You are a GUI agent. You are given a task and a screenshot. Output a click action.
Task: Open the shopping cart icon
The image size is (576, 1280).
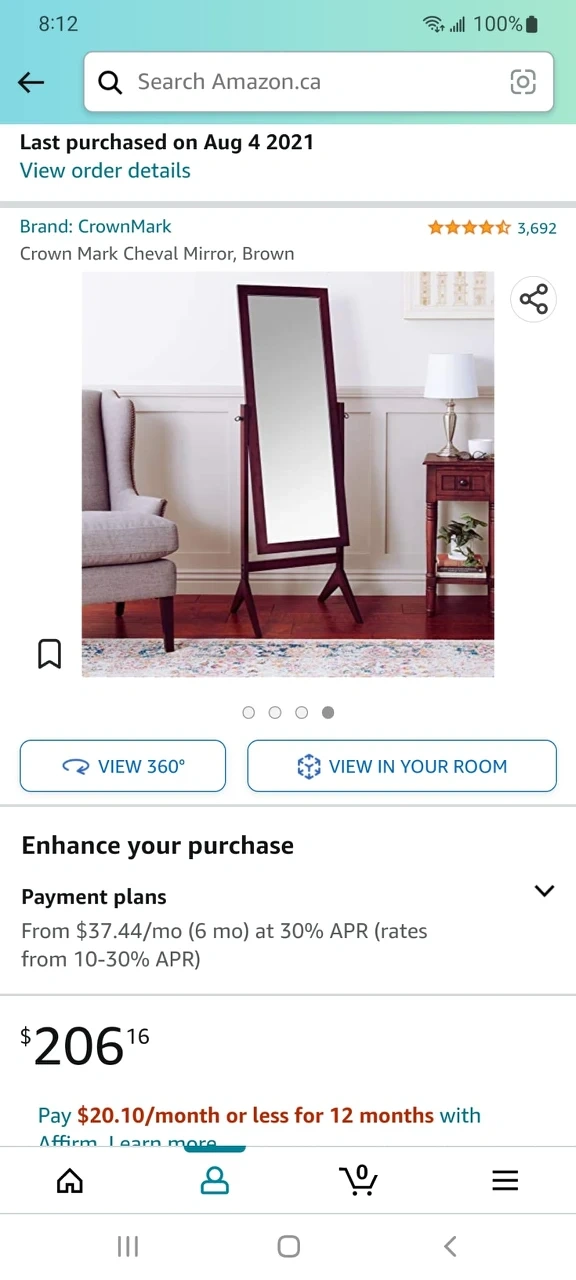tap(358, 1180)
